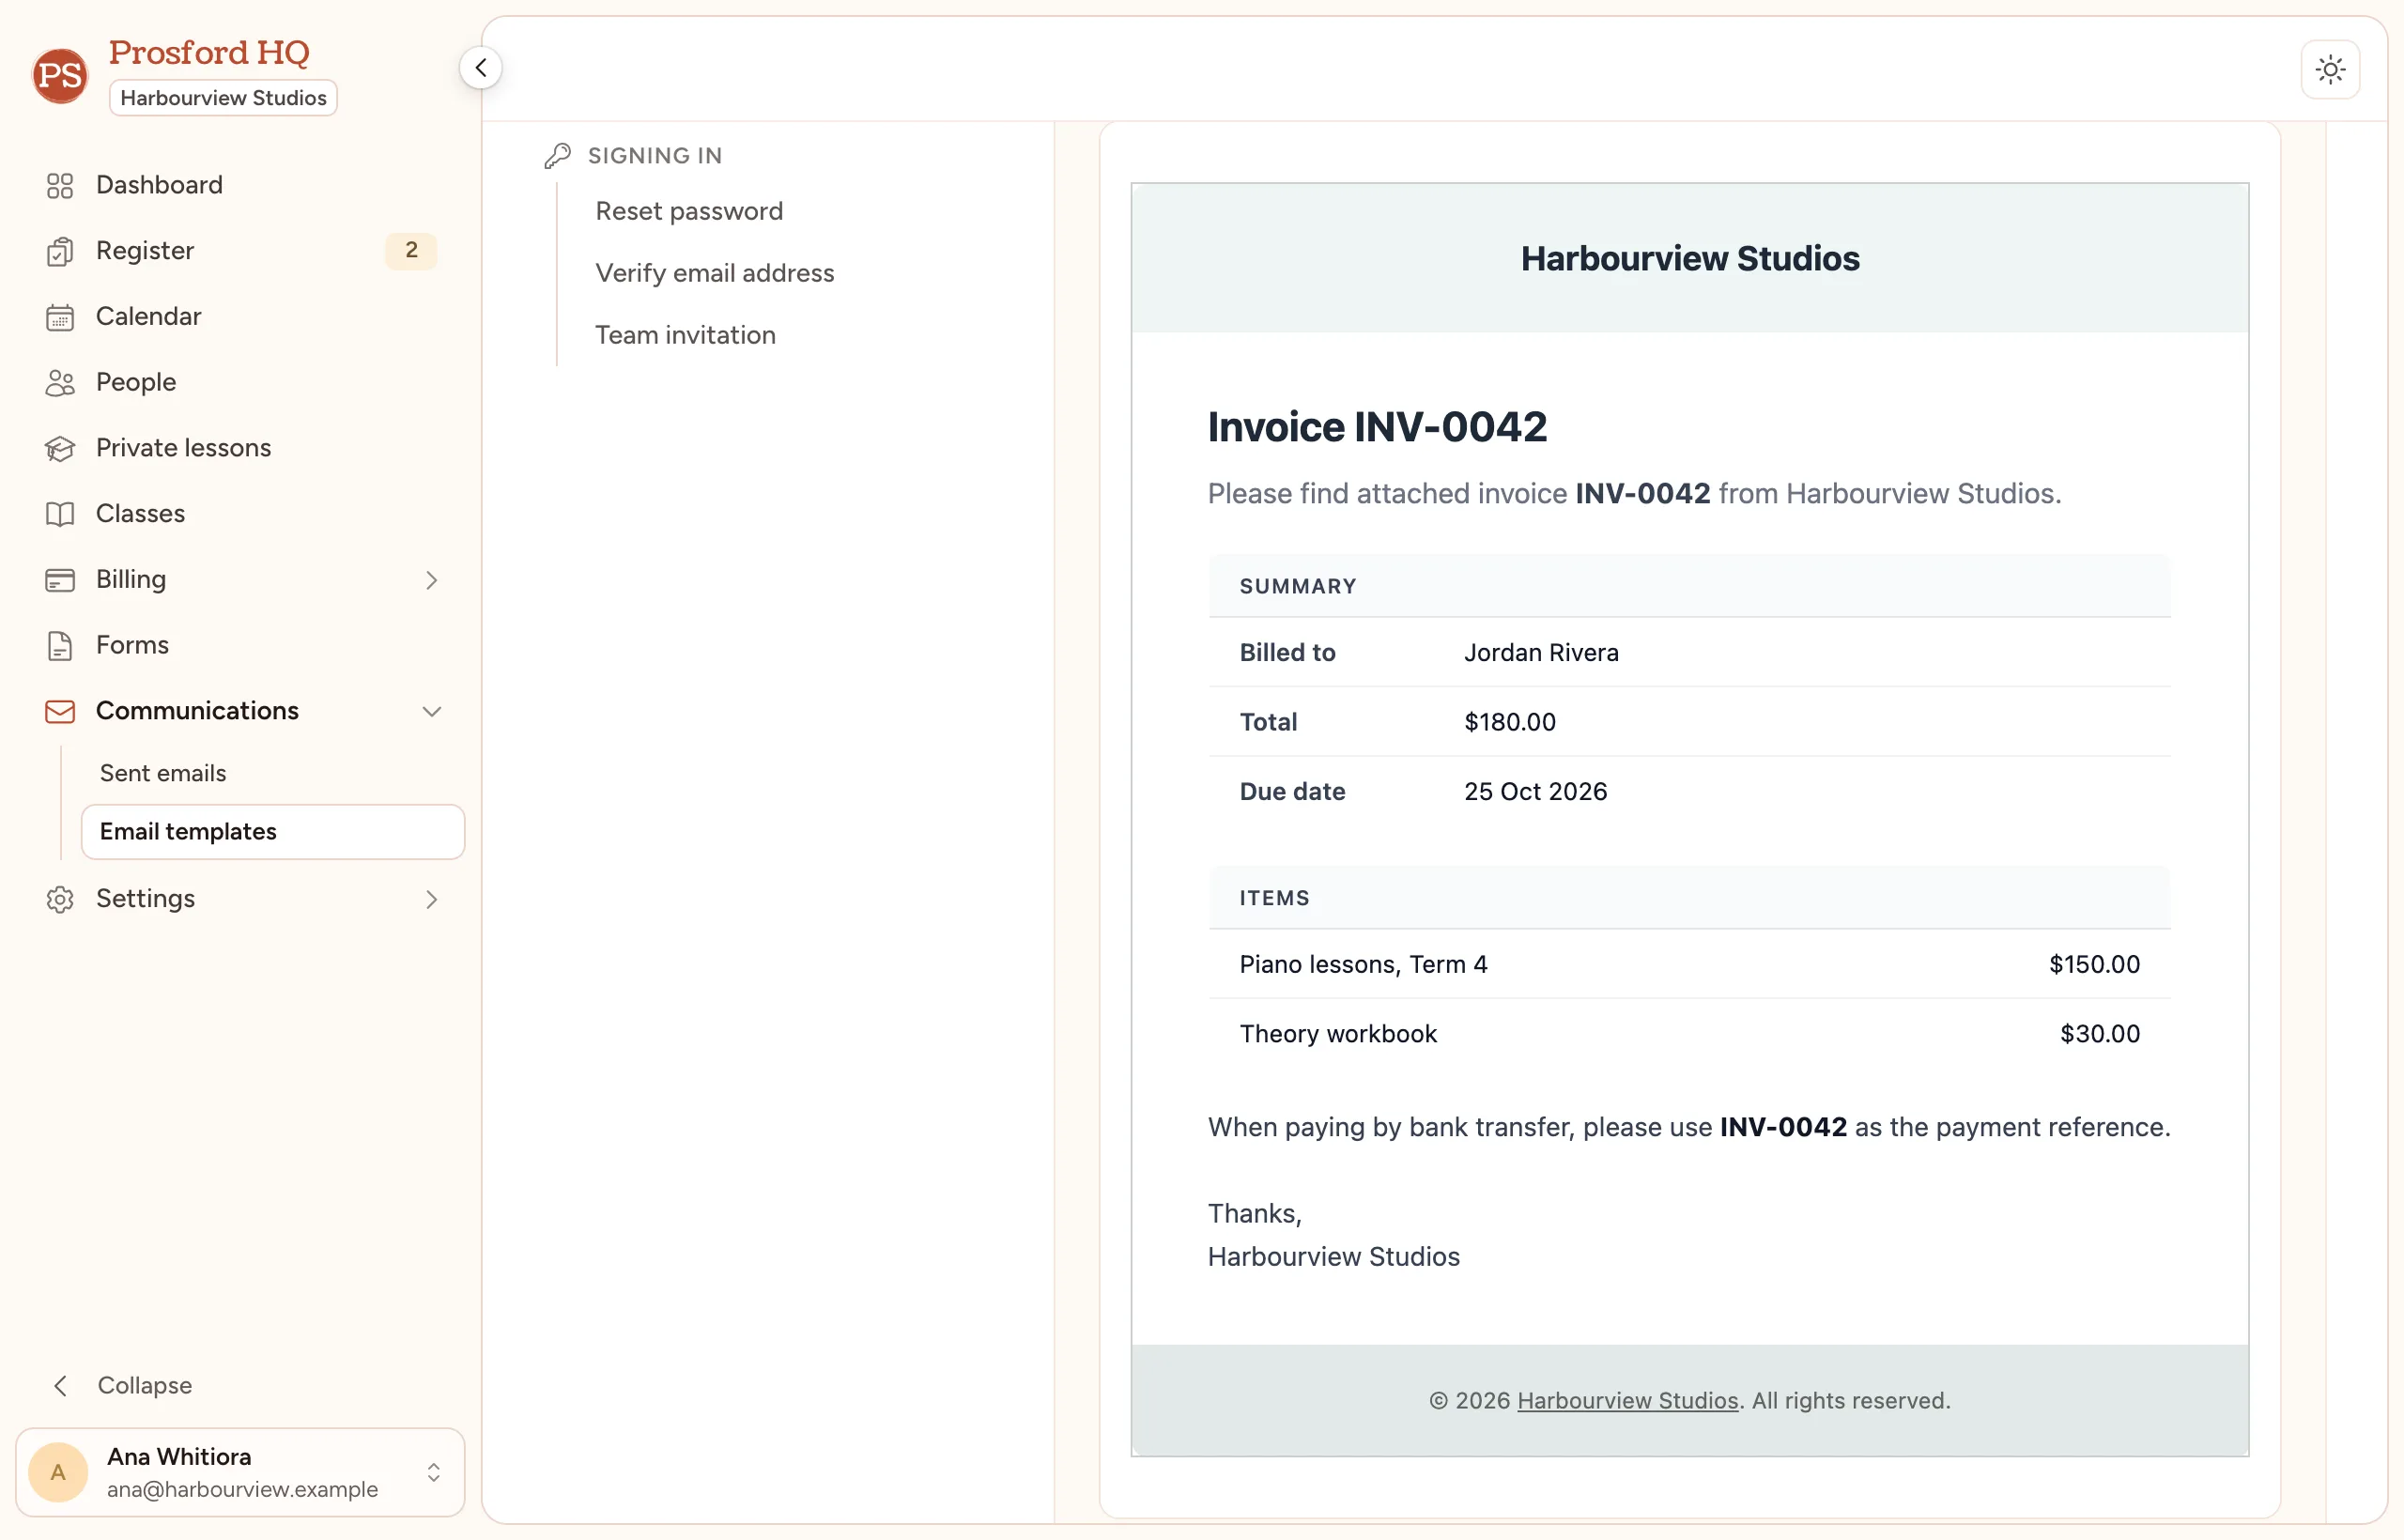2404x1540 pixels.
Task: Click the $180.00 total value
Action: 1510,722
